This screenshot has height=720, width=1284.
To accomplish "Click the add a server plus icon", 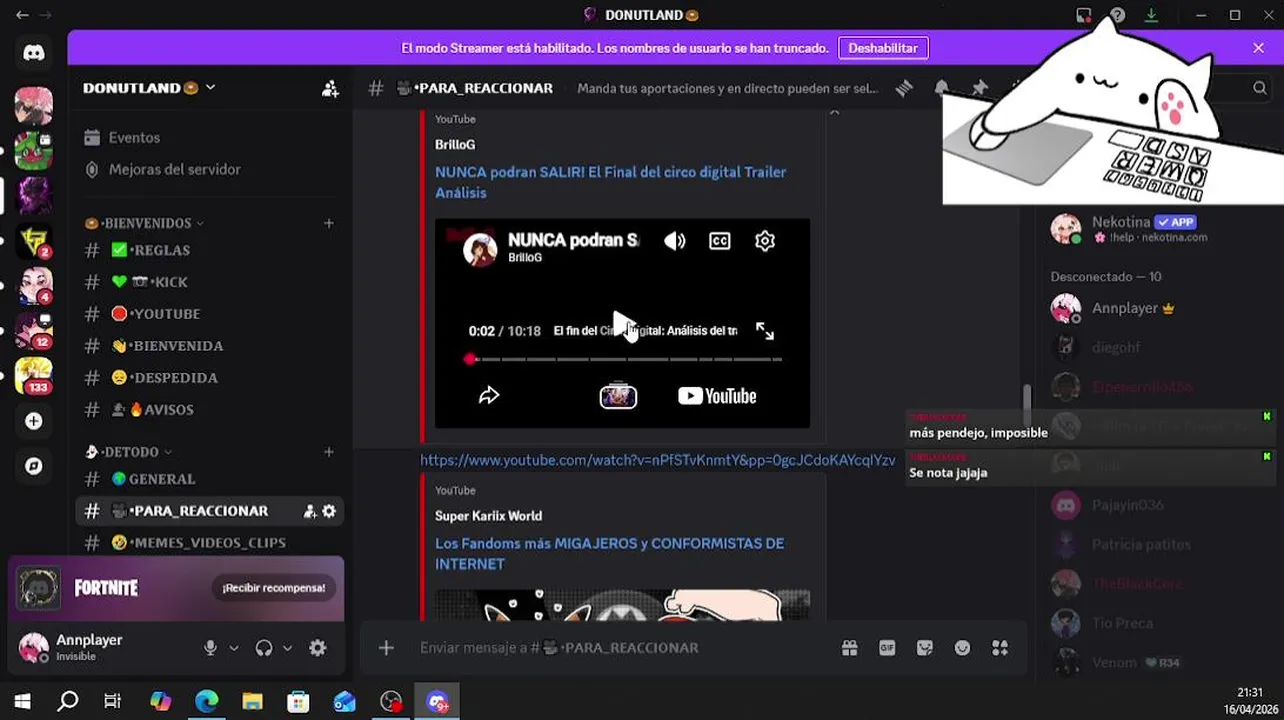I will (34, 421).
